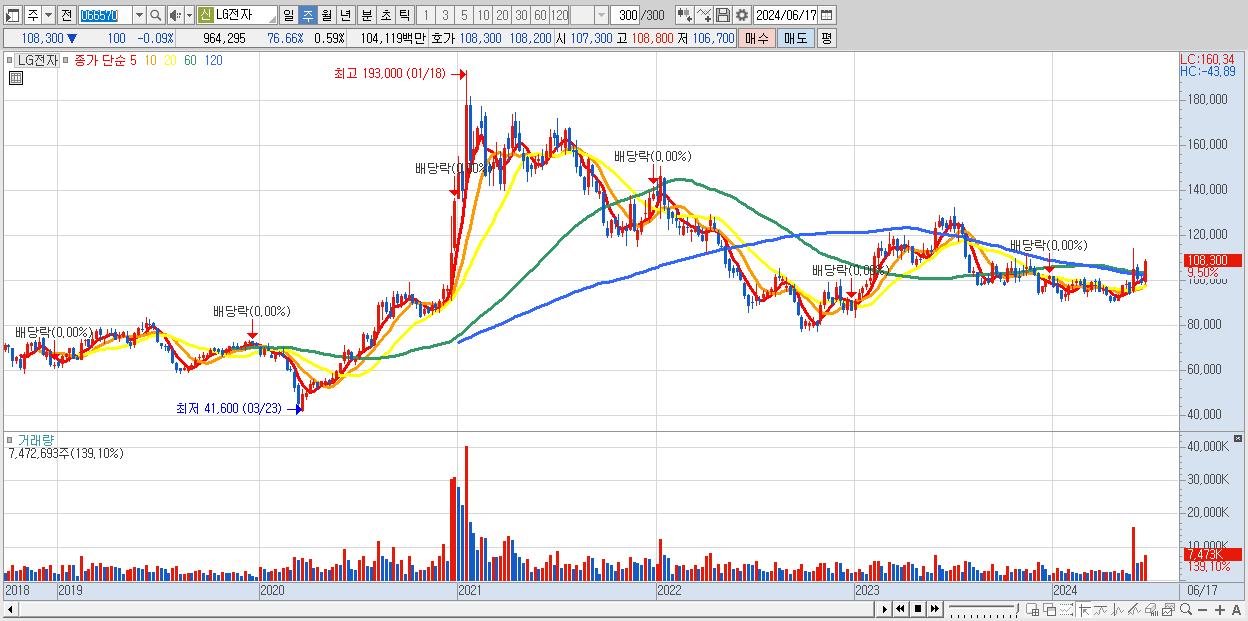Edit the candle count field 300
Viewport: 1248px width, 621px height.
point(625,15)
